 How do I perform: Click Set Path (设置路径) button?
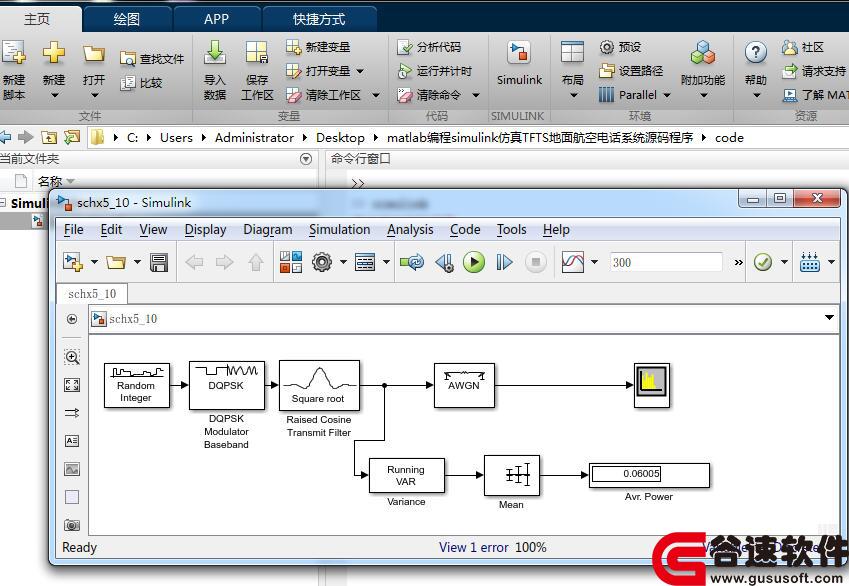point(631,71)
